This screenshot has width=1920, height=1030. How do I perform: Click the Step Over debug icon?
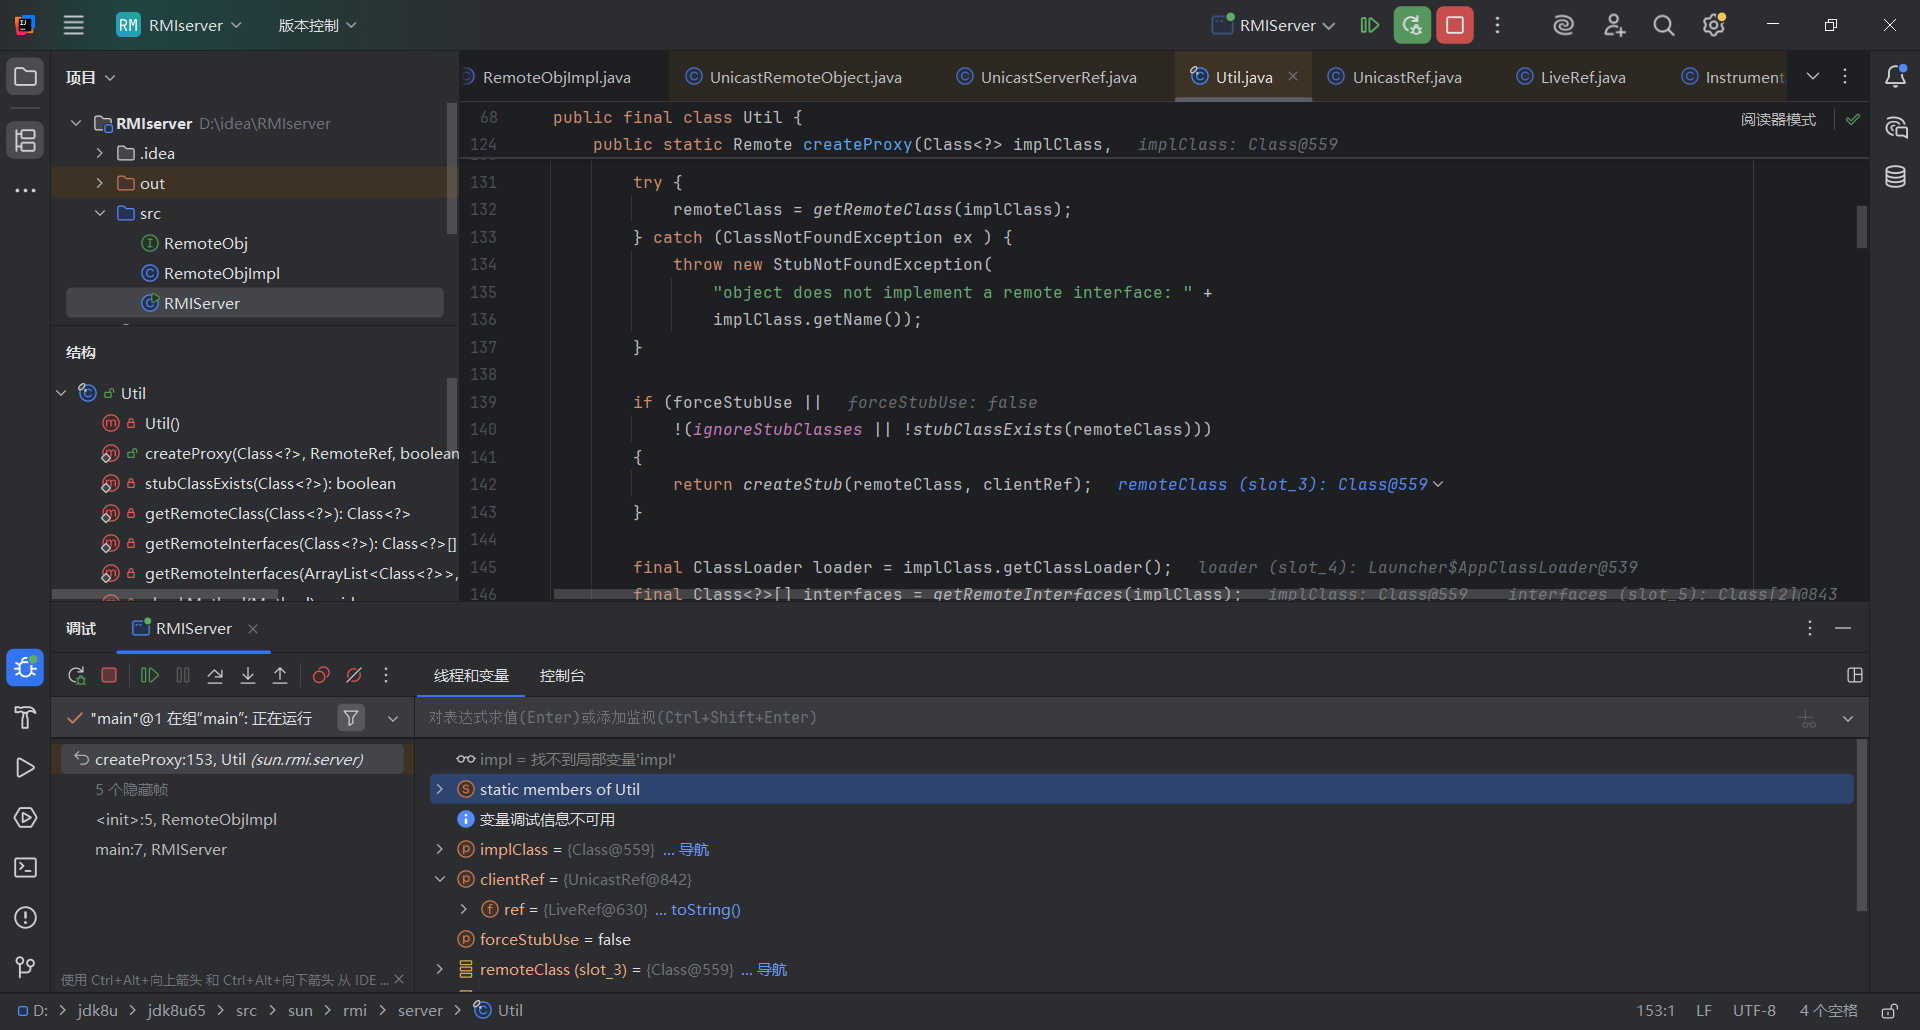pos(215,676)
